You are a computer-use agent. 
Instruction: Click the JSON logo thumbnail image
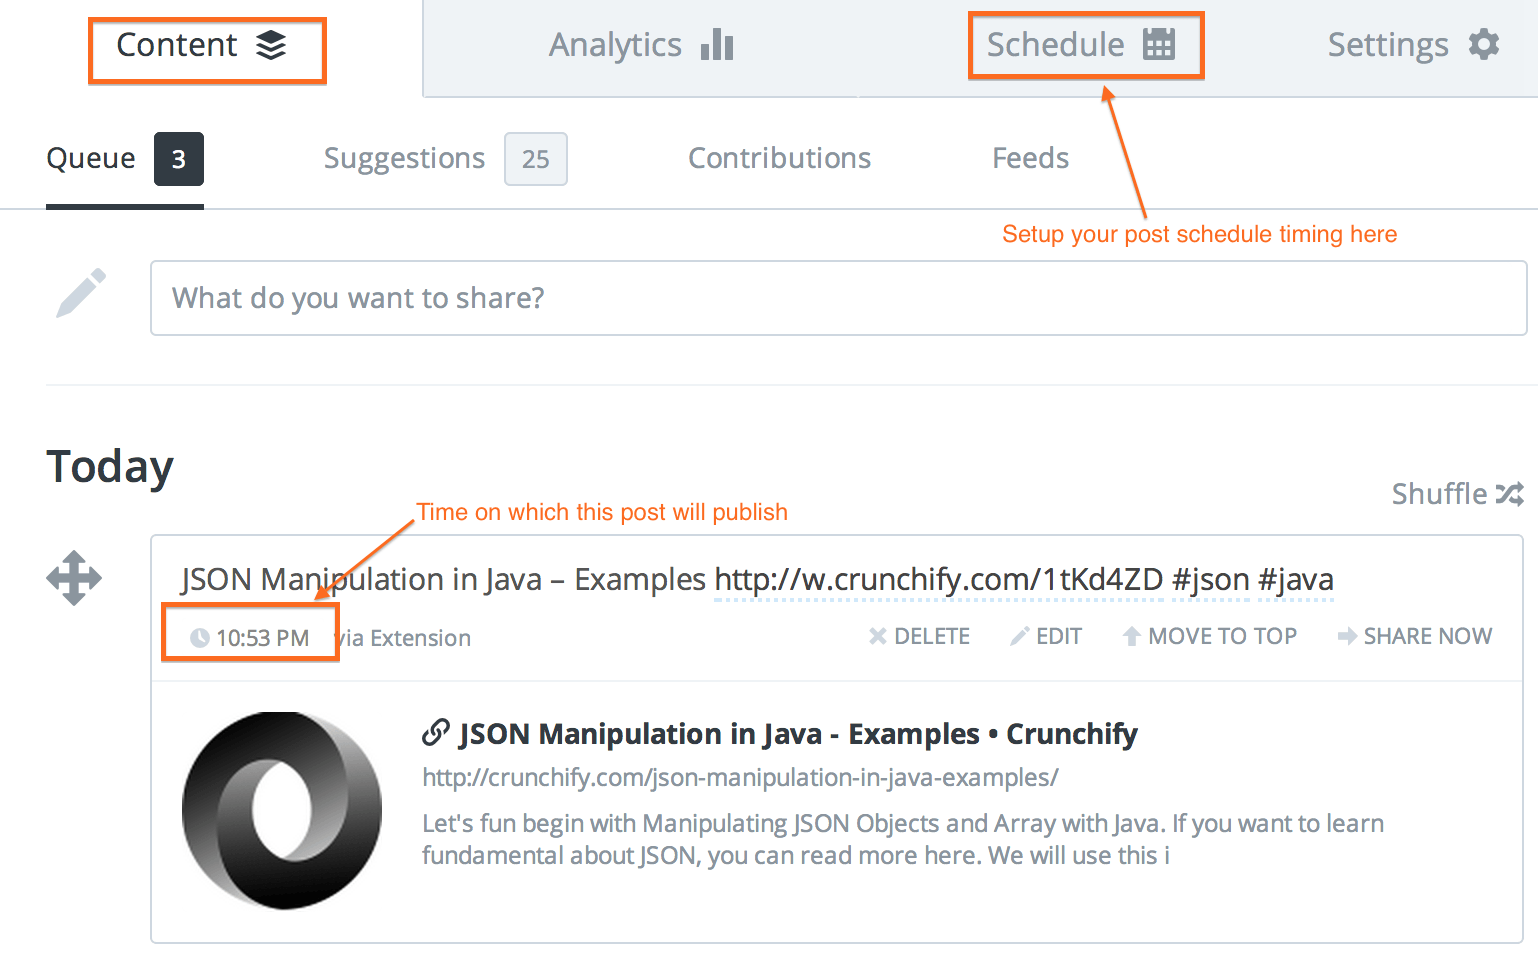tap(282, 810)
